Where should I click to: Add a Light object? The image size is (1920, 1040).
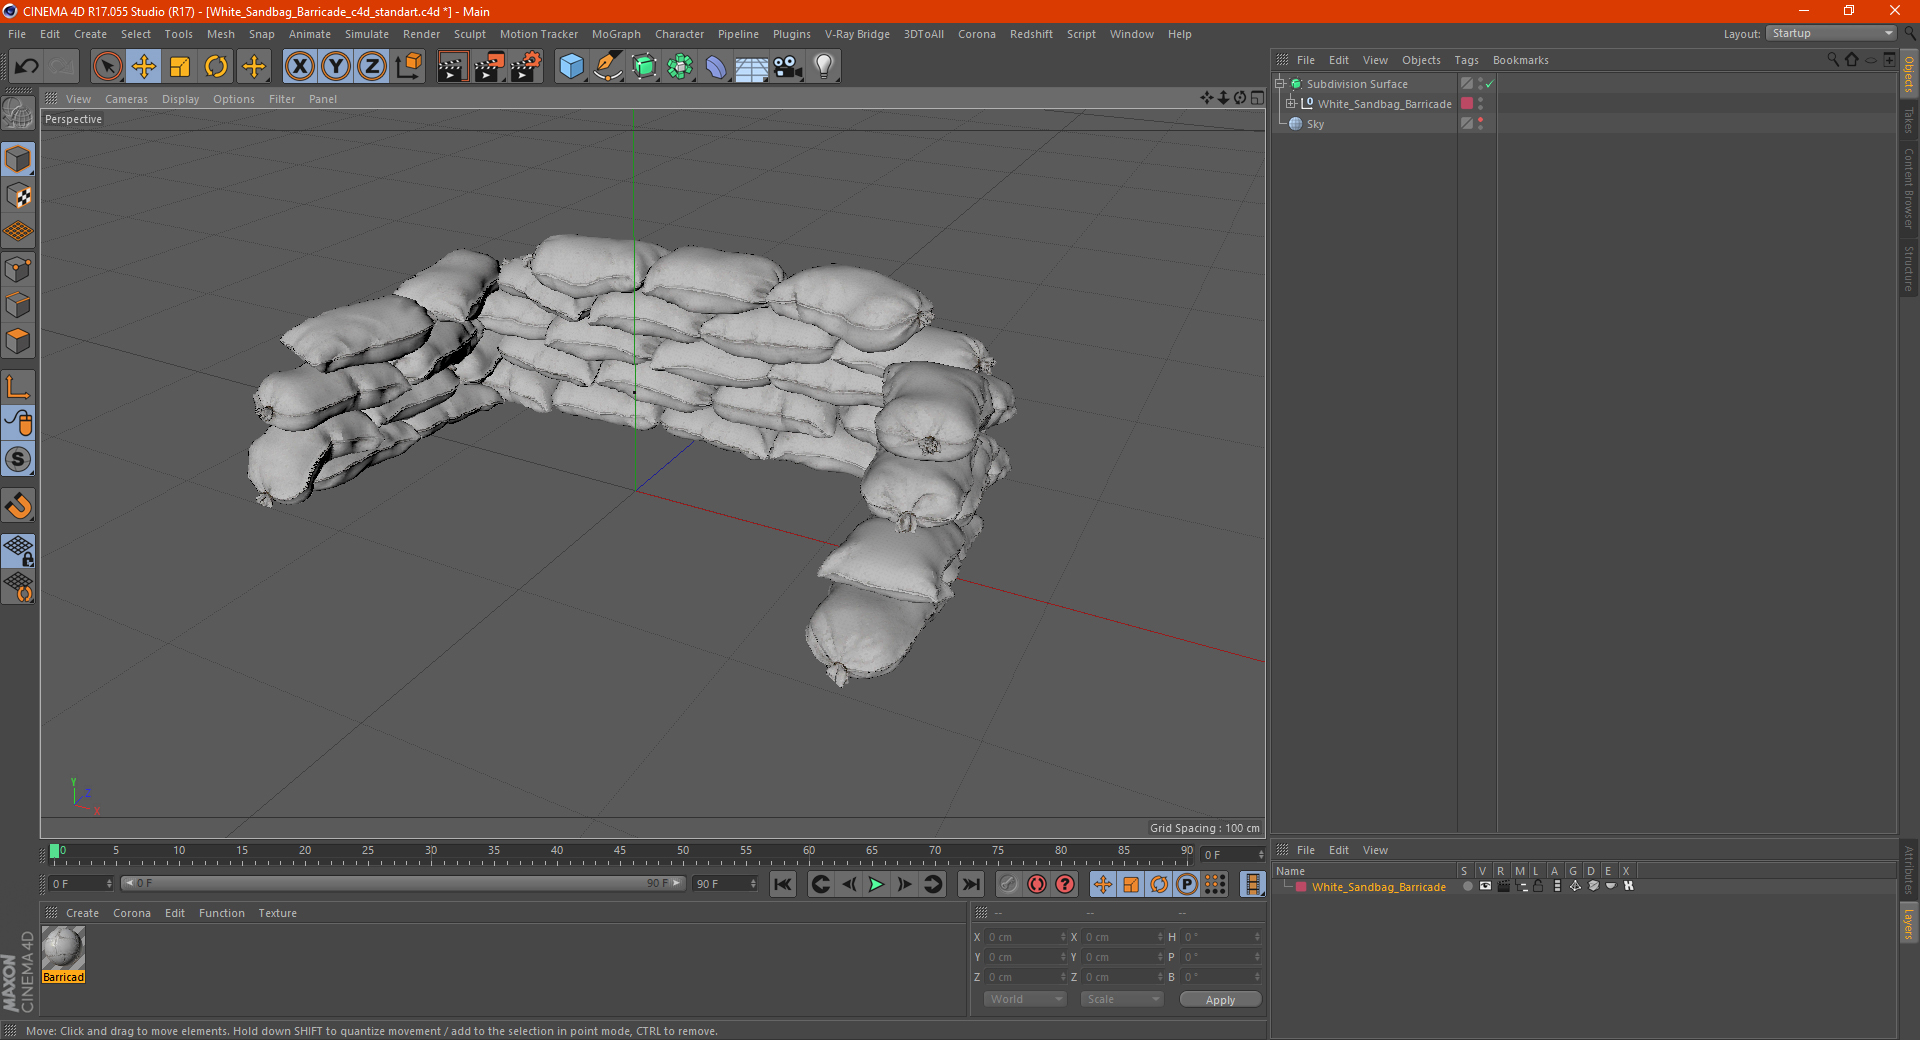pyautogui.click(x=824, y=67)
